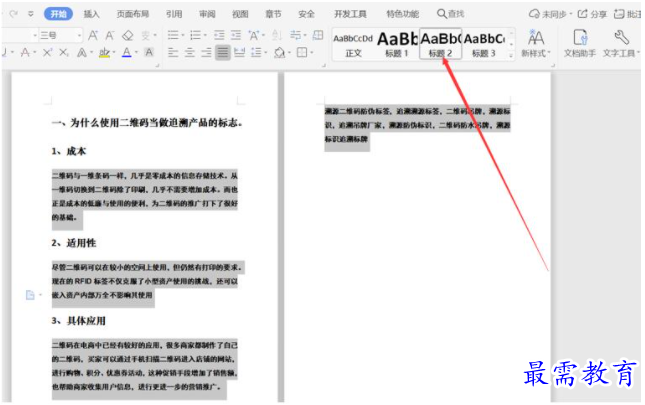Click the 查找 search box
The height and width of the screenshot is (405, 645).
(450, 14)
